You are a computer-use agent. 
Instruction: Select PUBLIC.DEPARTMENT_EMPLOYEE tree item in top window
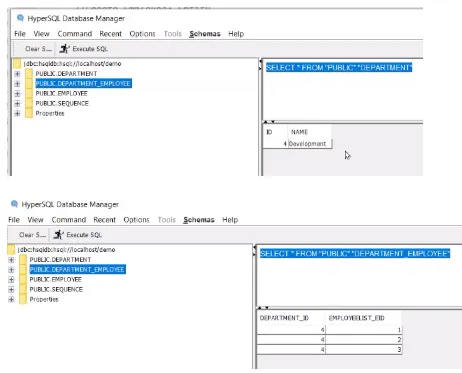[x=83, y=83]
